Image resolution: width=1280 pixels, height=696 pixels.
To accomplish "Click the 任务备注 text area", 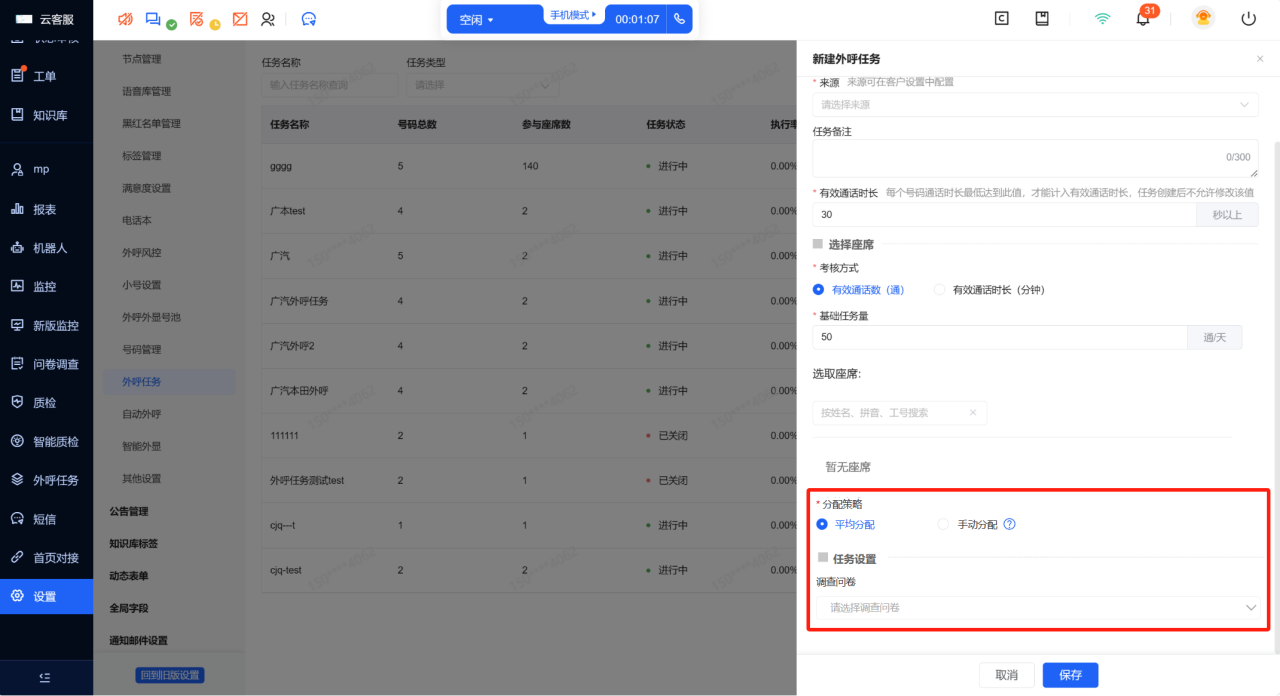I will click(x=1035, y=157).
